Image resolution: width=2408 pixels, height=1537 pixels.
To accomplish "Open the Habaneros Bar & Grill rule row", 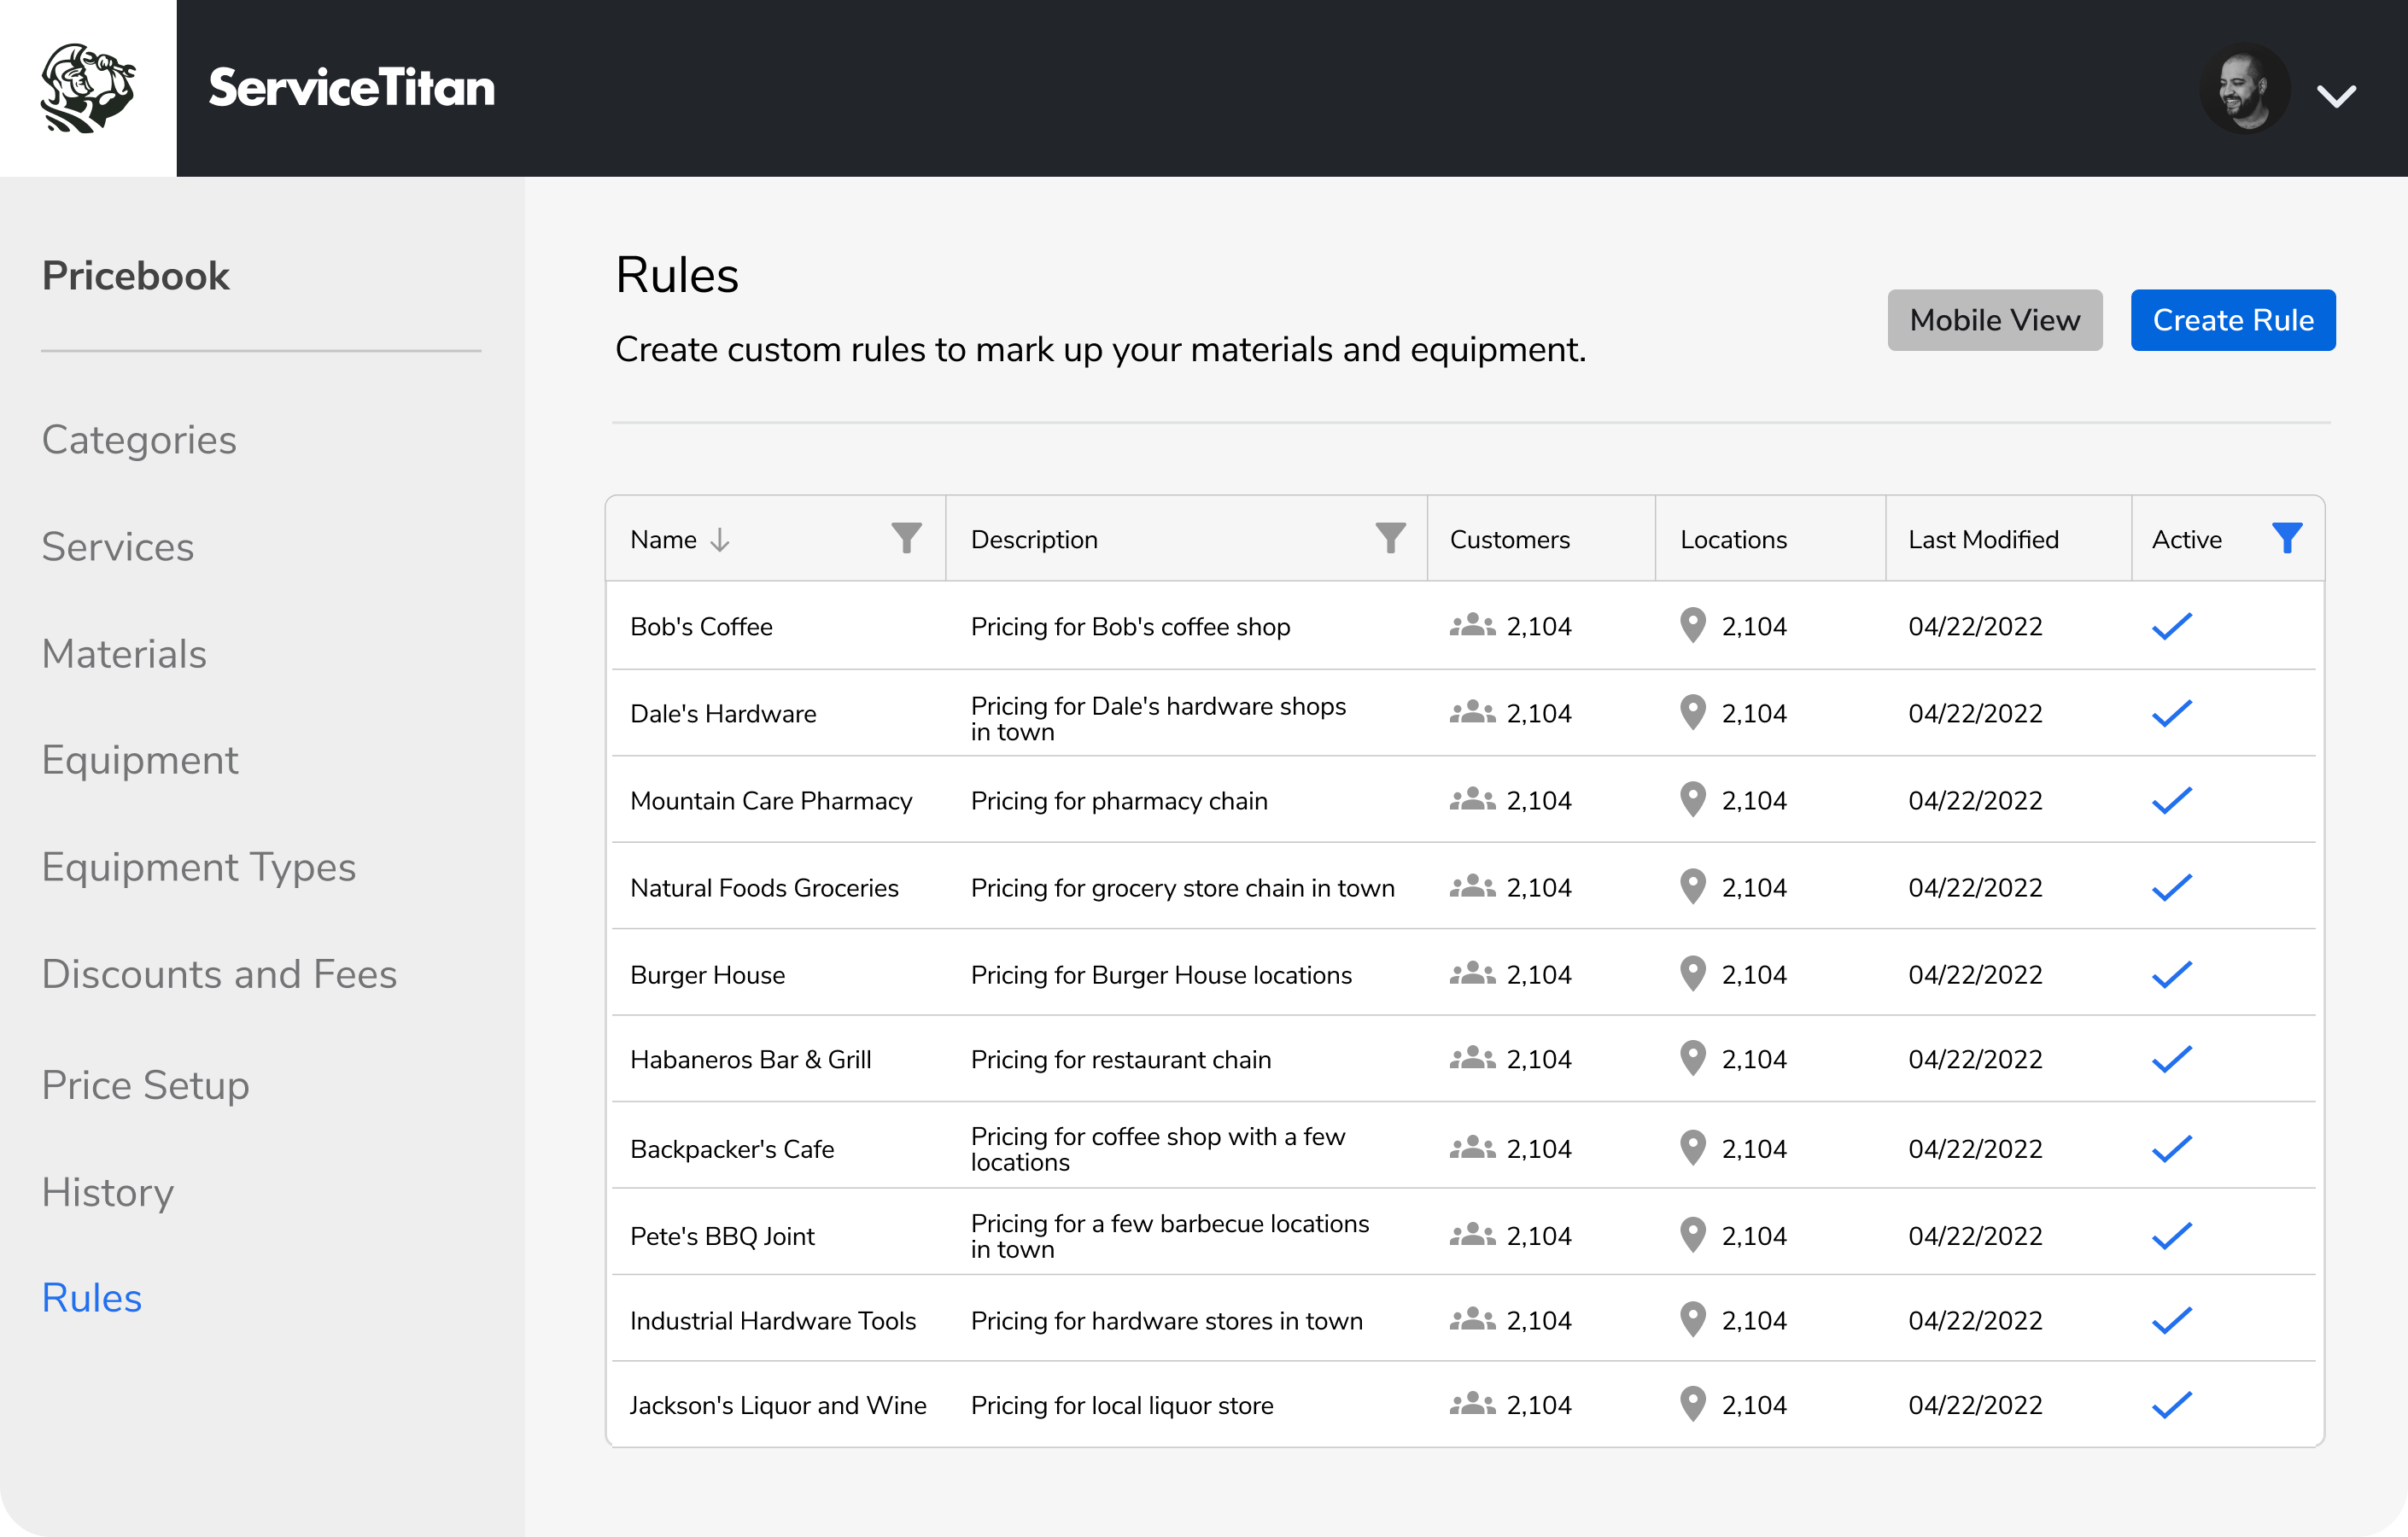I will pyautogui.click(x=751, y=1059).
